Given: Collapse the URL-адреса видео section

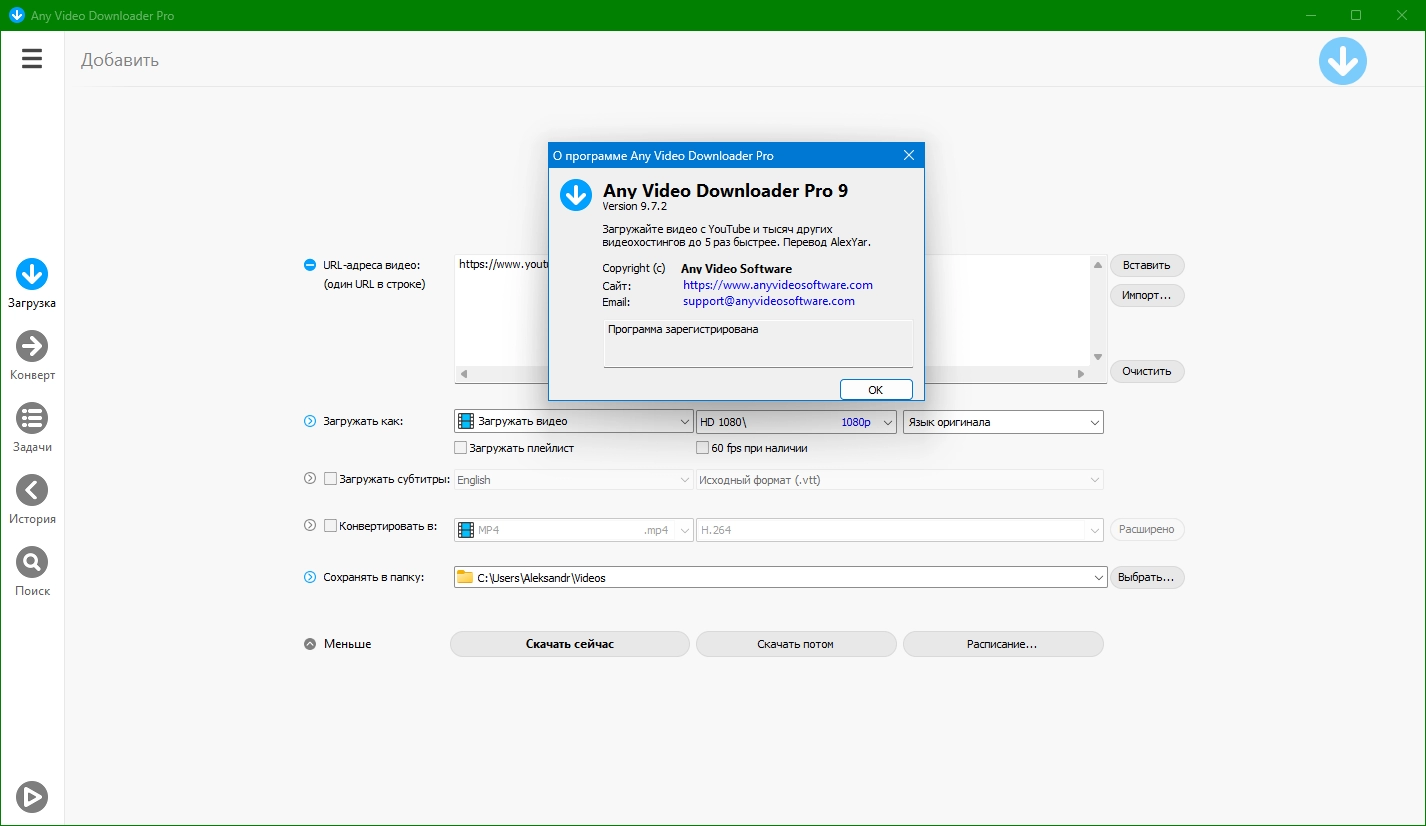Looking at the screenshot, I should 310,265.
